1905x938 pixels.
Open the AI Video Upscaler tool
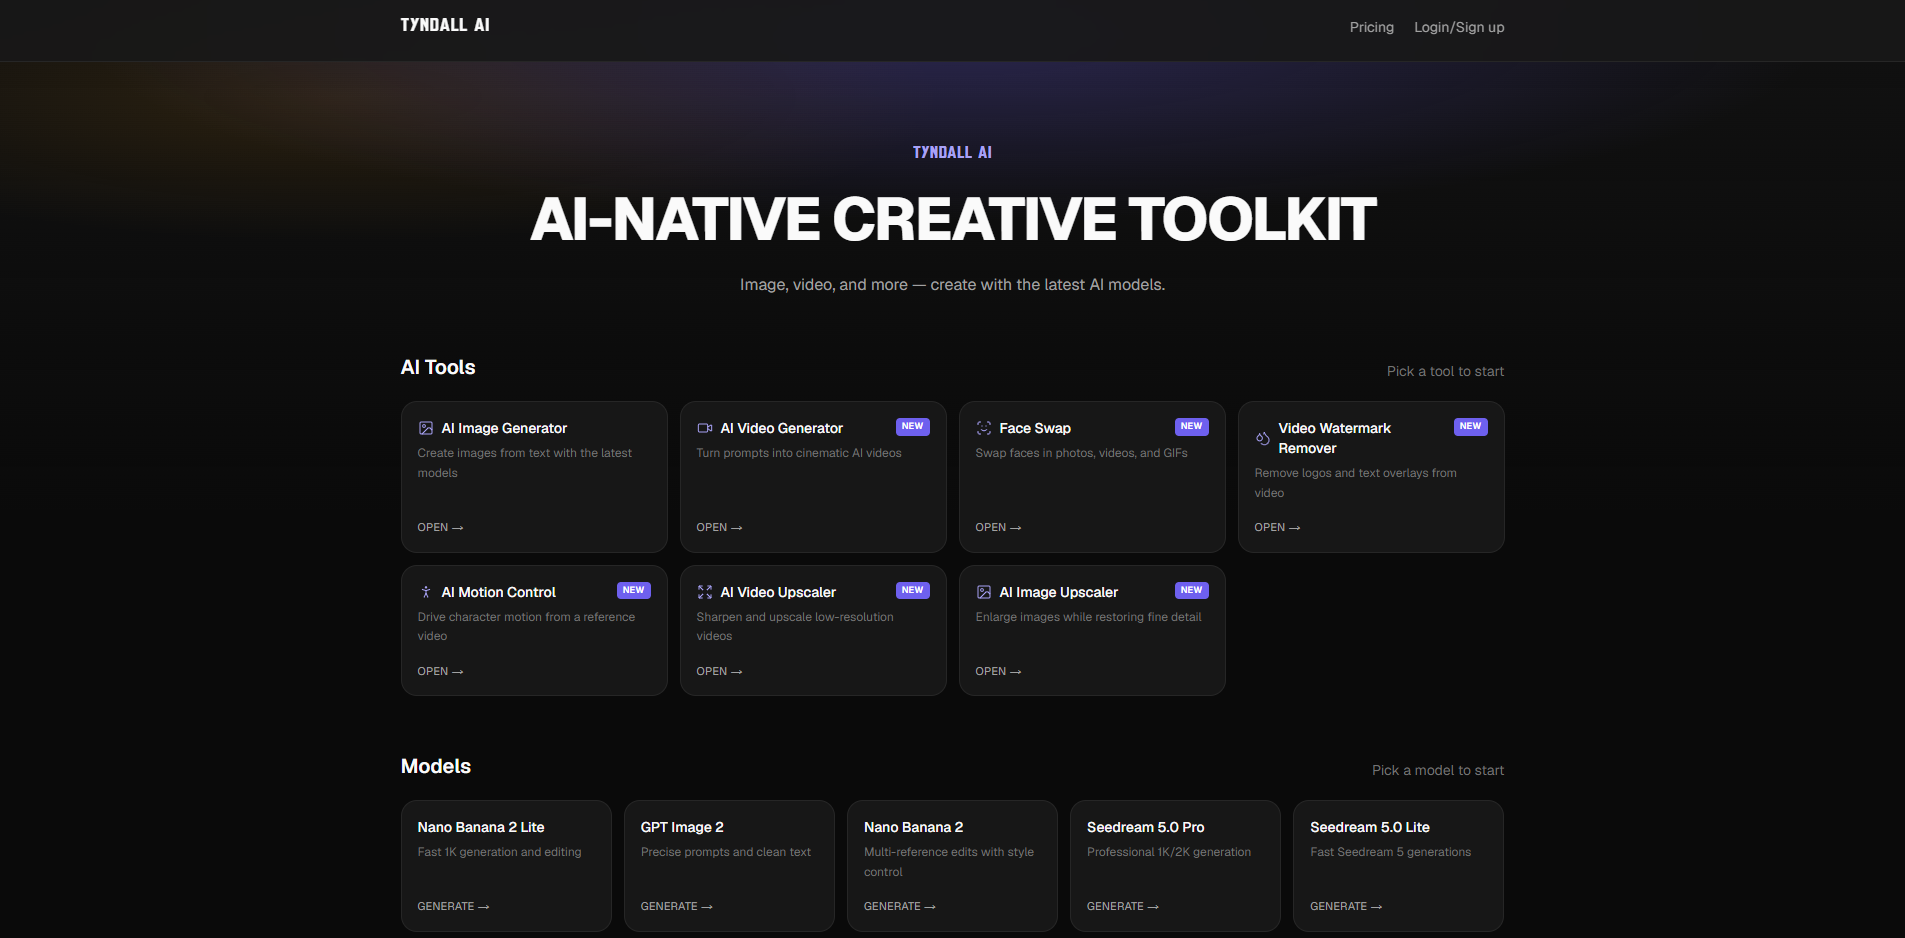click(x=719, y=671)
